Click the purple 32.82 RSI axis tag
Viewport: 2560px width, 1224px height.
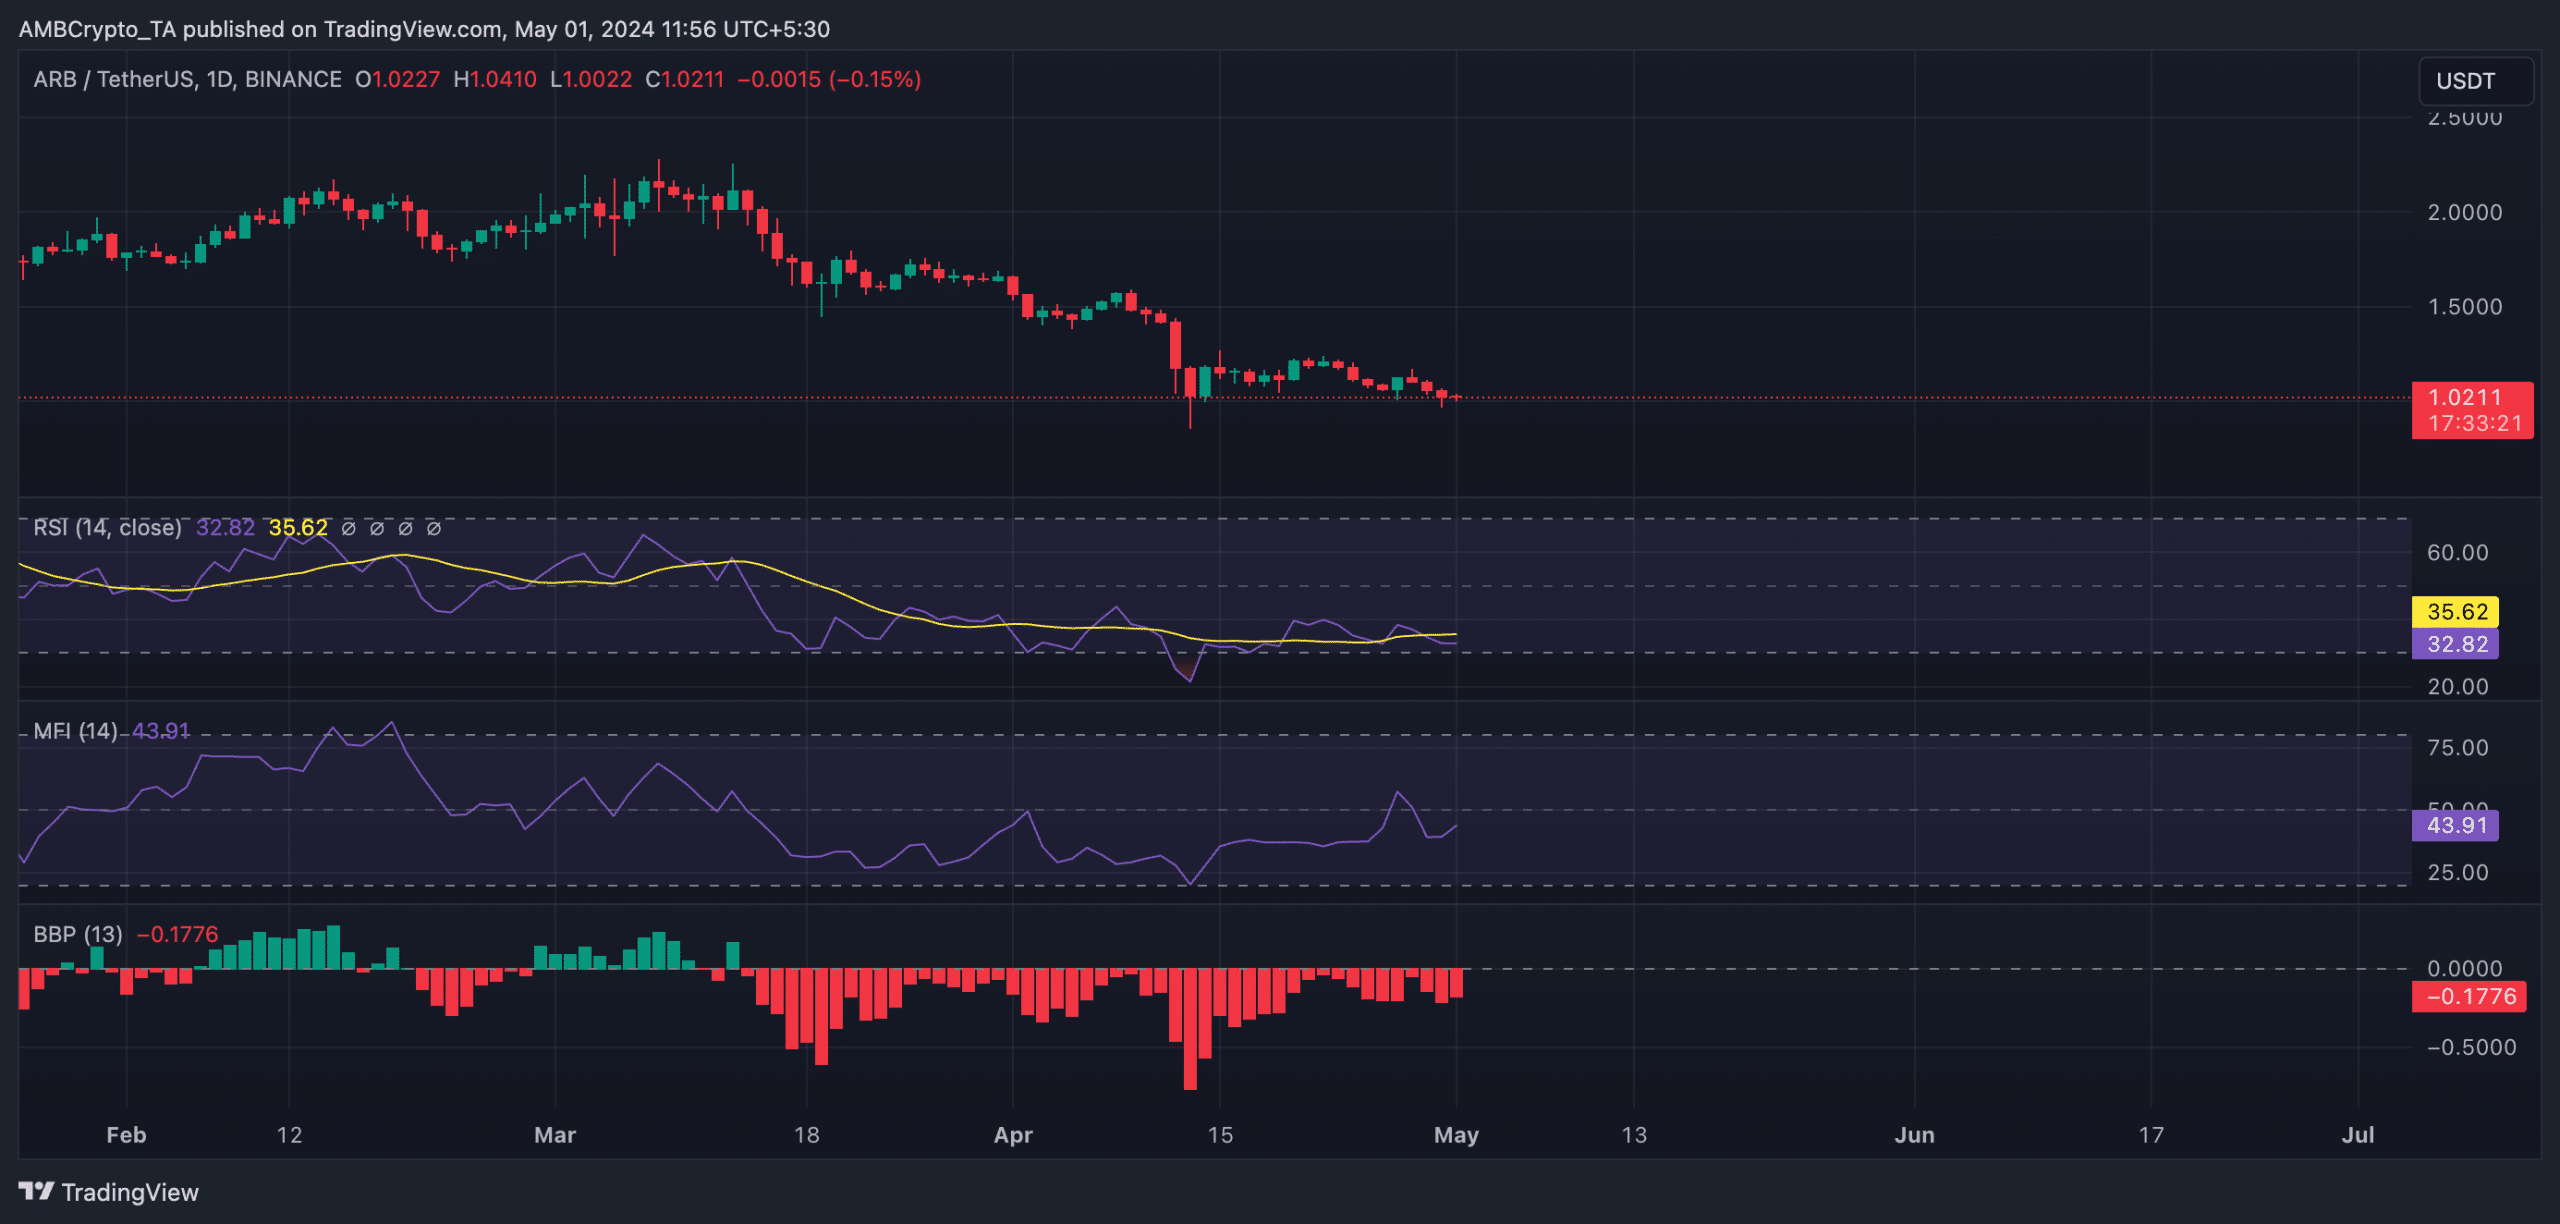point(2455,644)
